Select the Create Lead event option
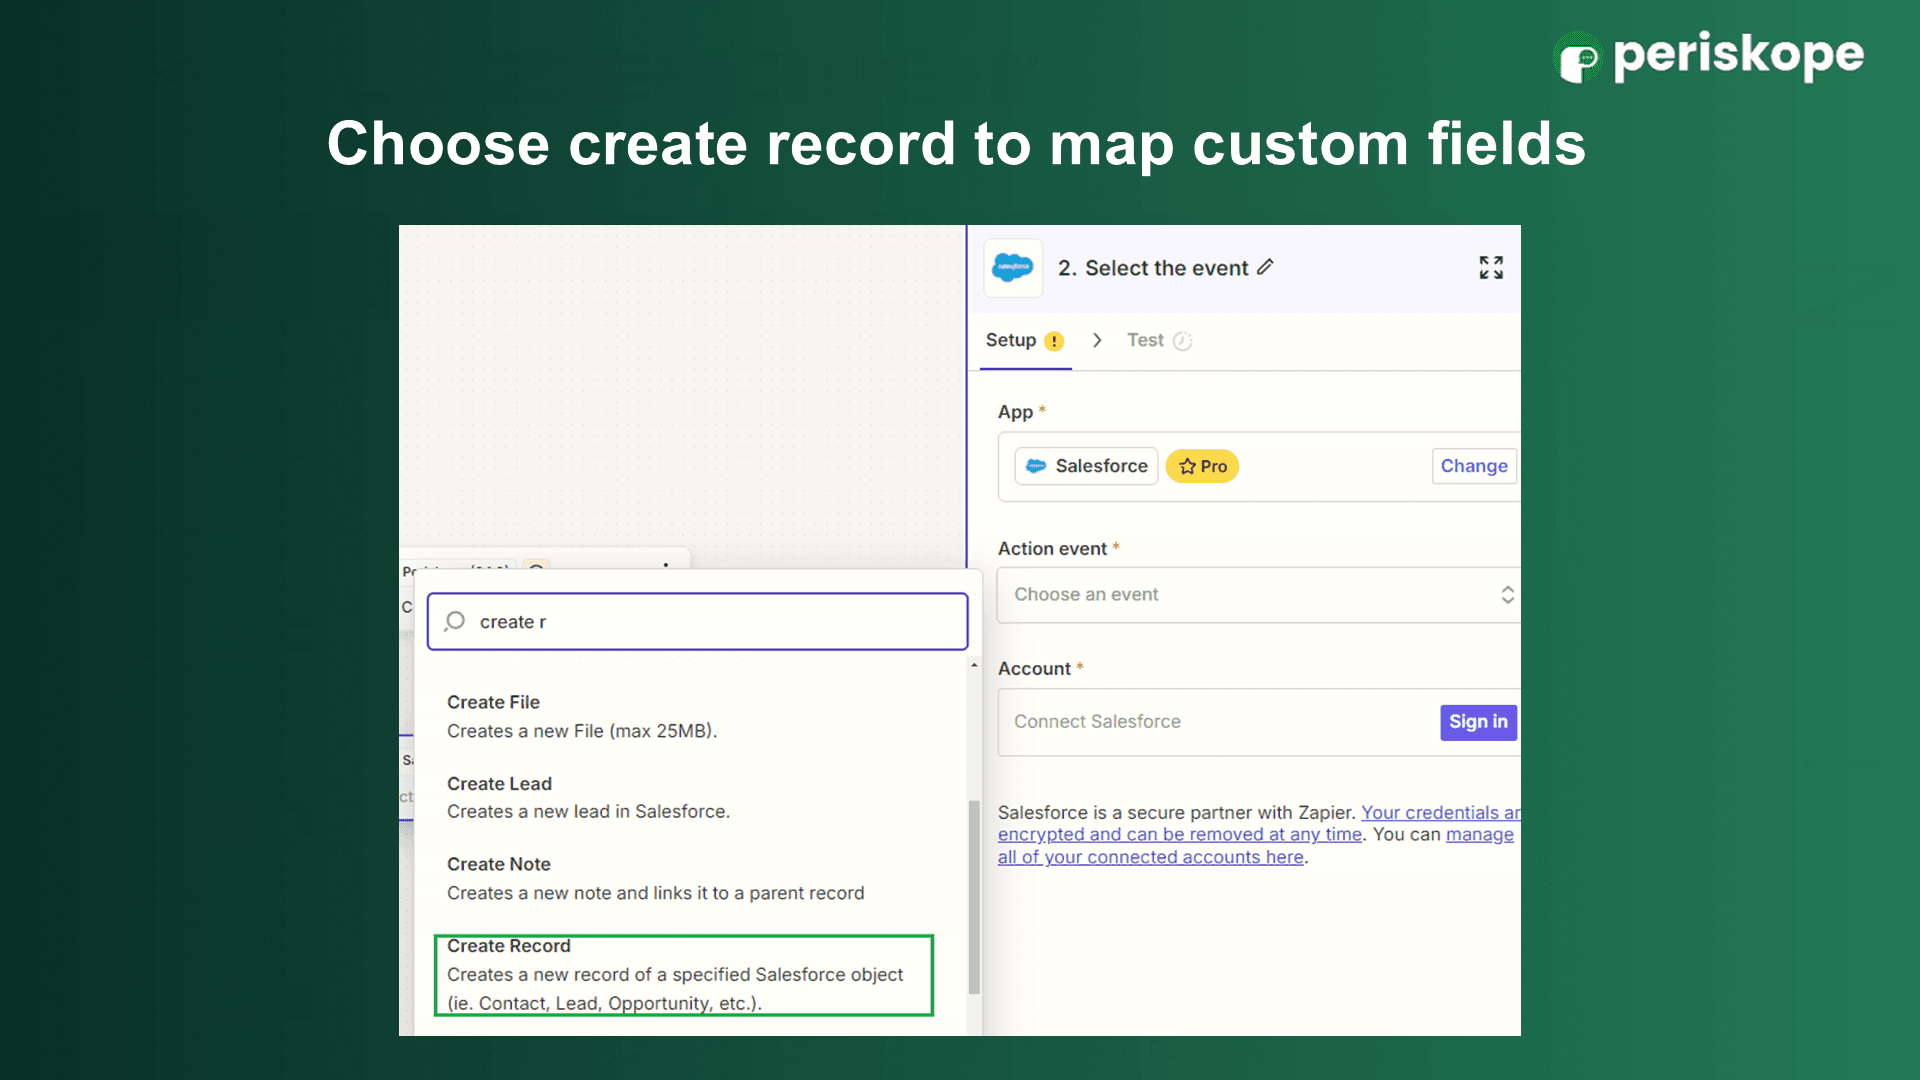This screenshot has width=1920, height=1080. [x=588, y=797]
